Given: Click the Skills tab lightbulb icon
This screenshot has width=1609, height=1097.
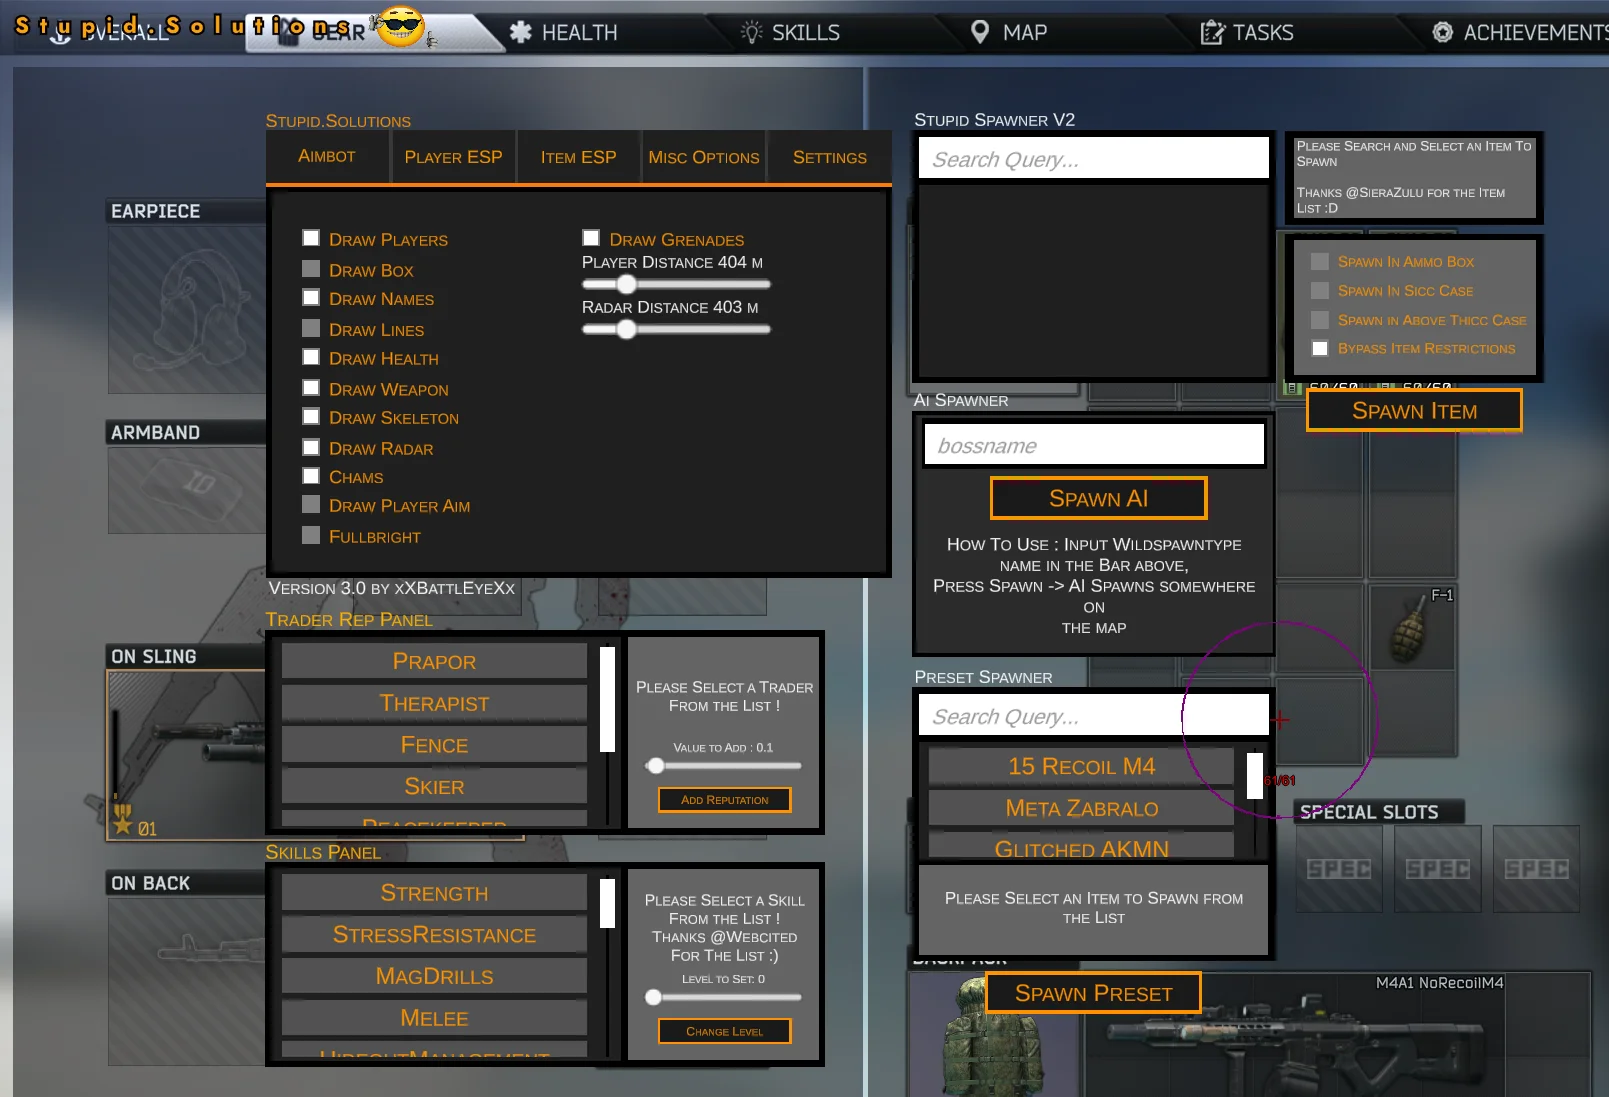Looking at the screenshot, I should (751, 32).
